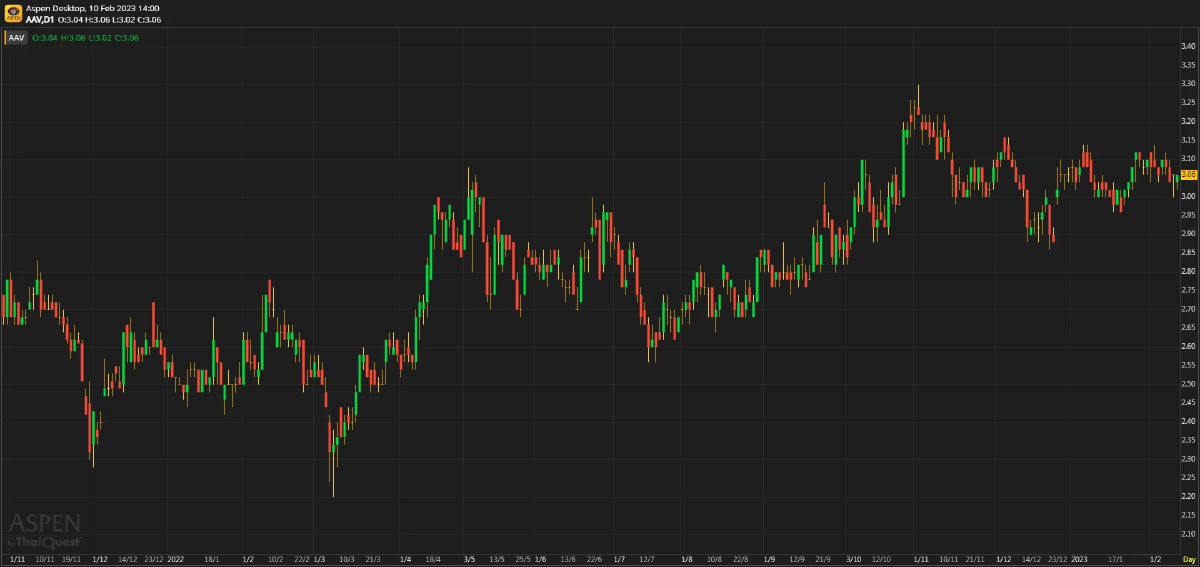Click the 3.40 price axis label
Image resolution: width=1200 pixels, height=567 pixels.
(1189, 47)
